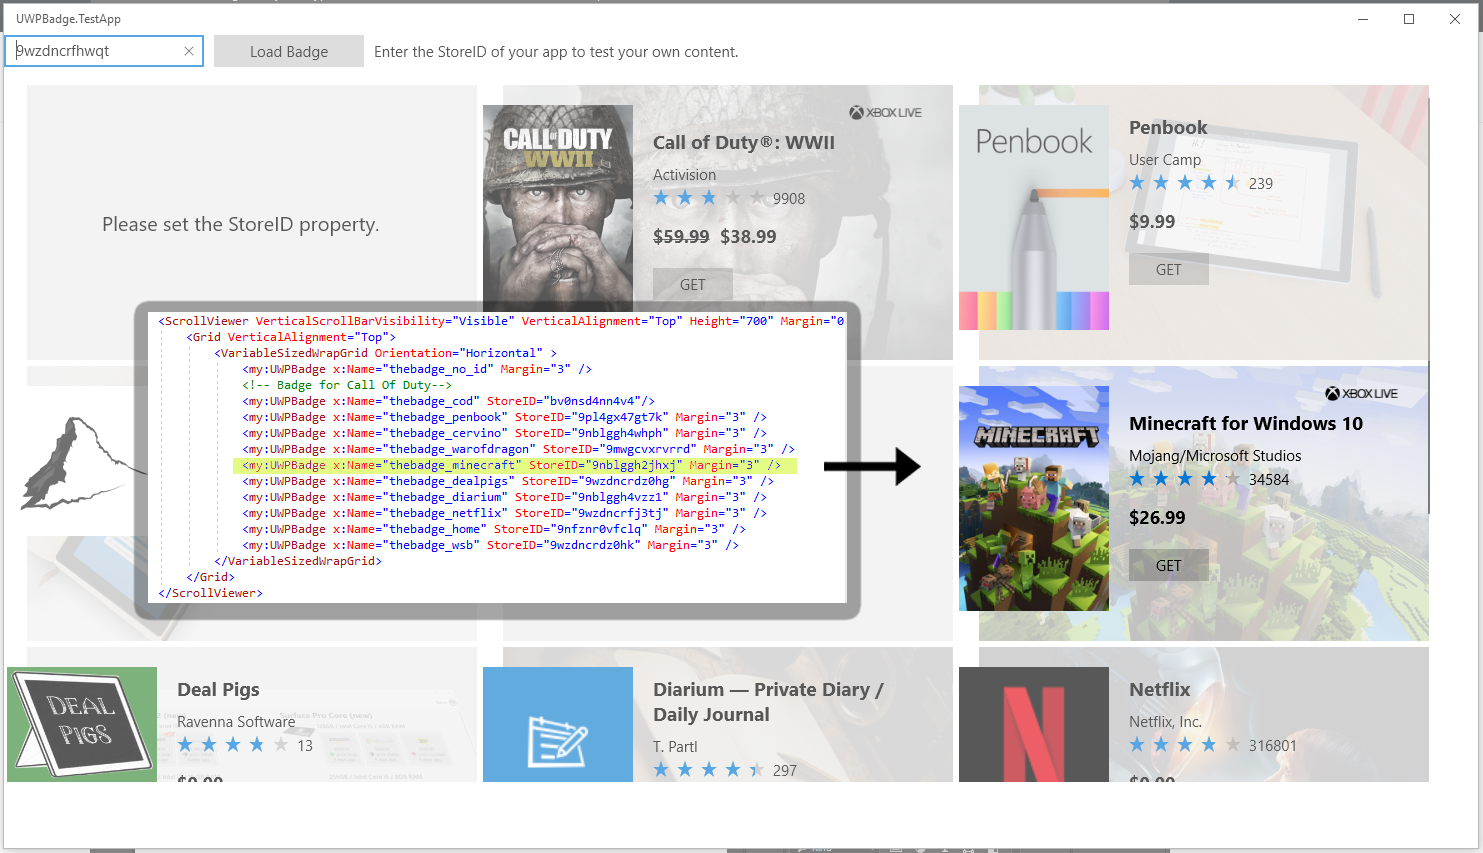Click the Netflix logo icon
The width and height of the screenshot is (1483, 853).
(1033, 724)
